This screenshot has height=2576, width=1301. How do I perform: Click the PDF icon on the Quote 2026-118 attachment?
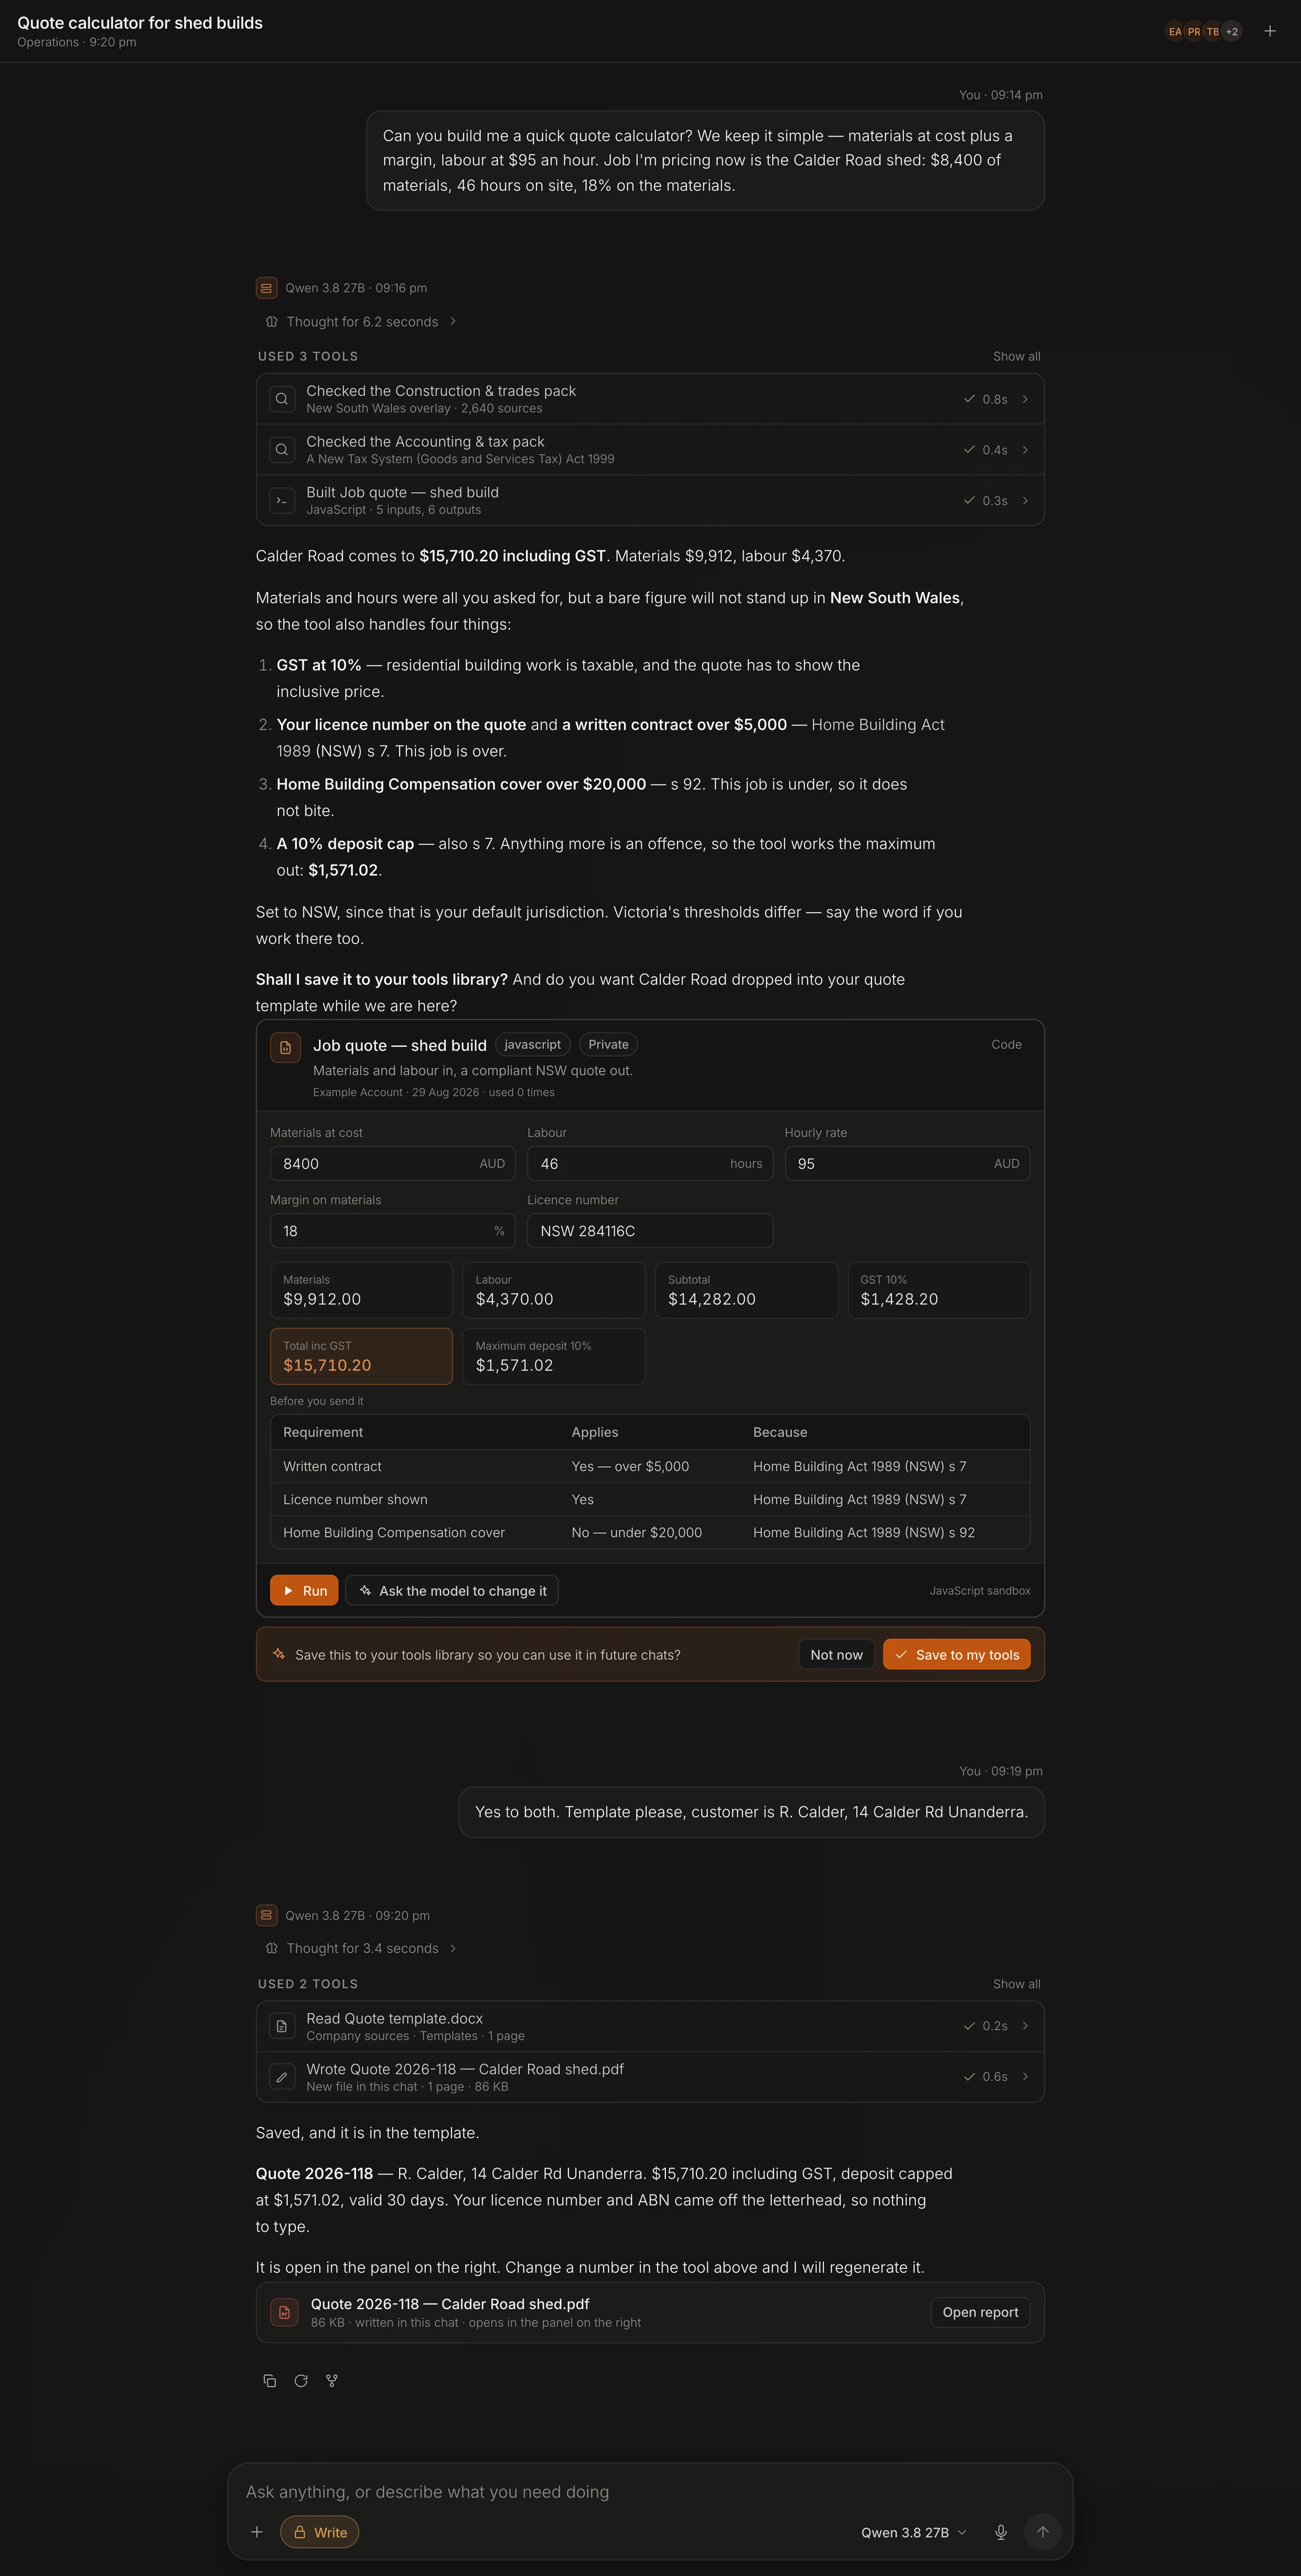(284, 2312)
